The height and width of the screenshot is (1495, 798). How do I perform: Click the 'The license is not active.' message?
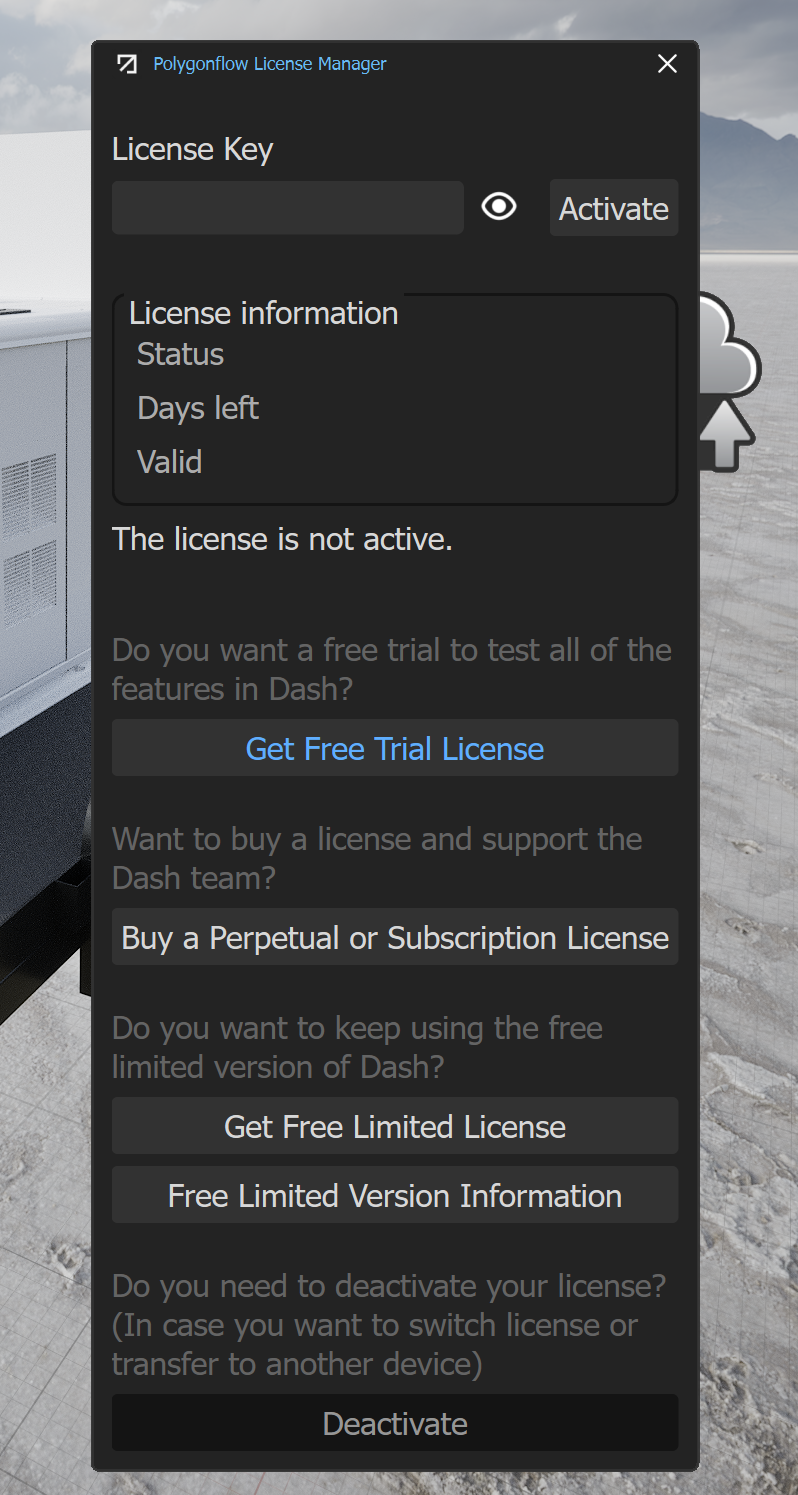pyautogui.click(x=282, y=539)
